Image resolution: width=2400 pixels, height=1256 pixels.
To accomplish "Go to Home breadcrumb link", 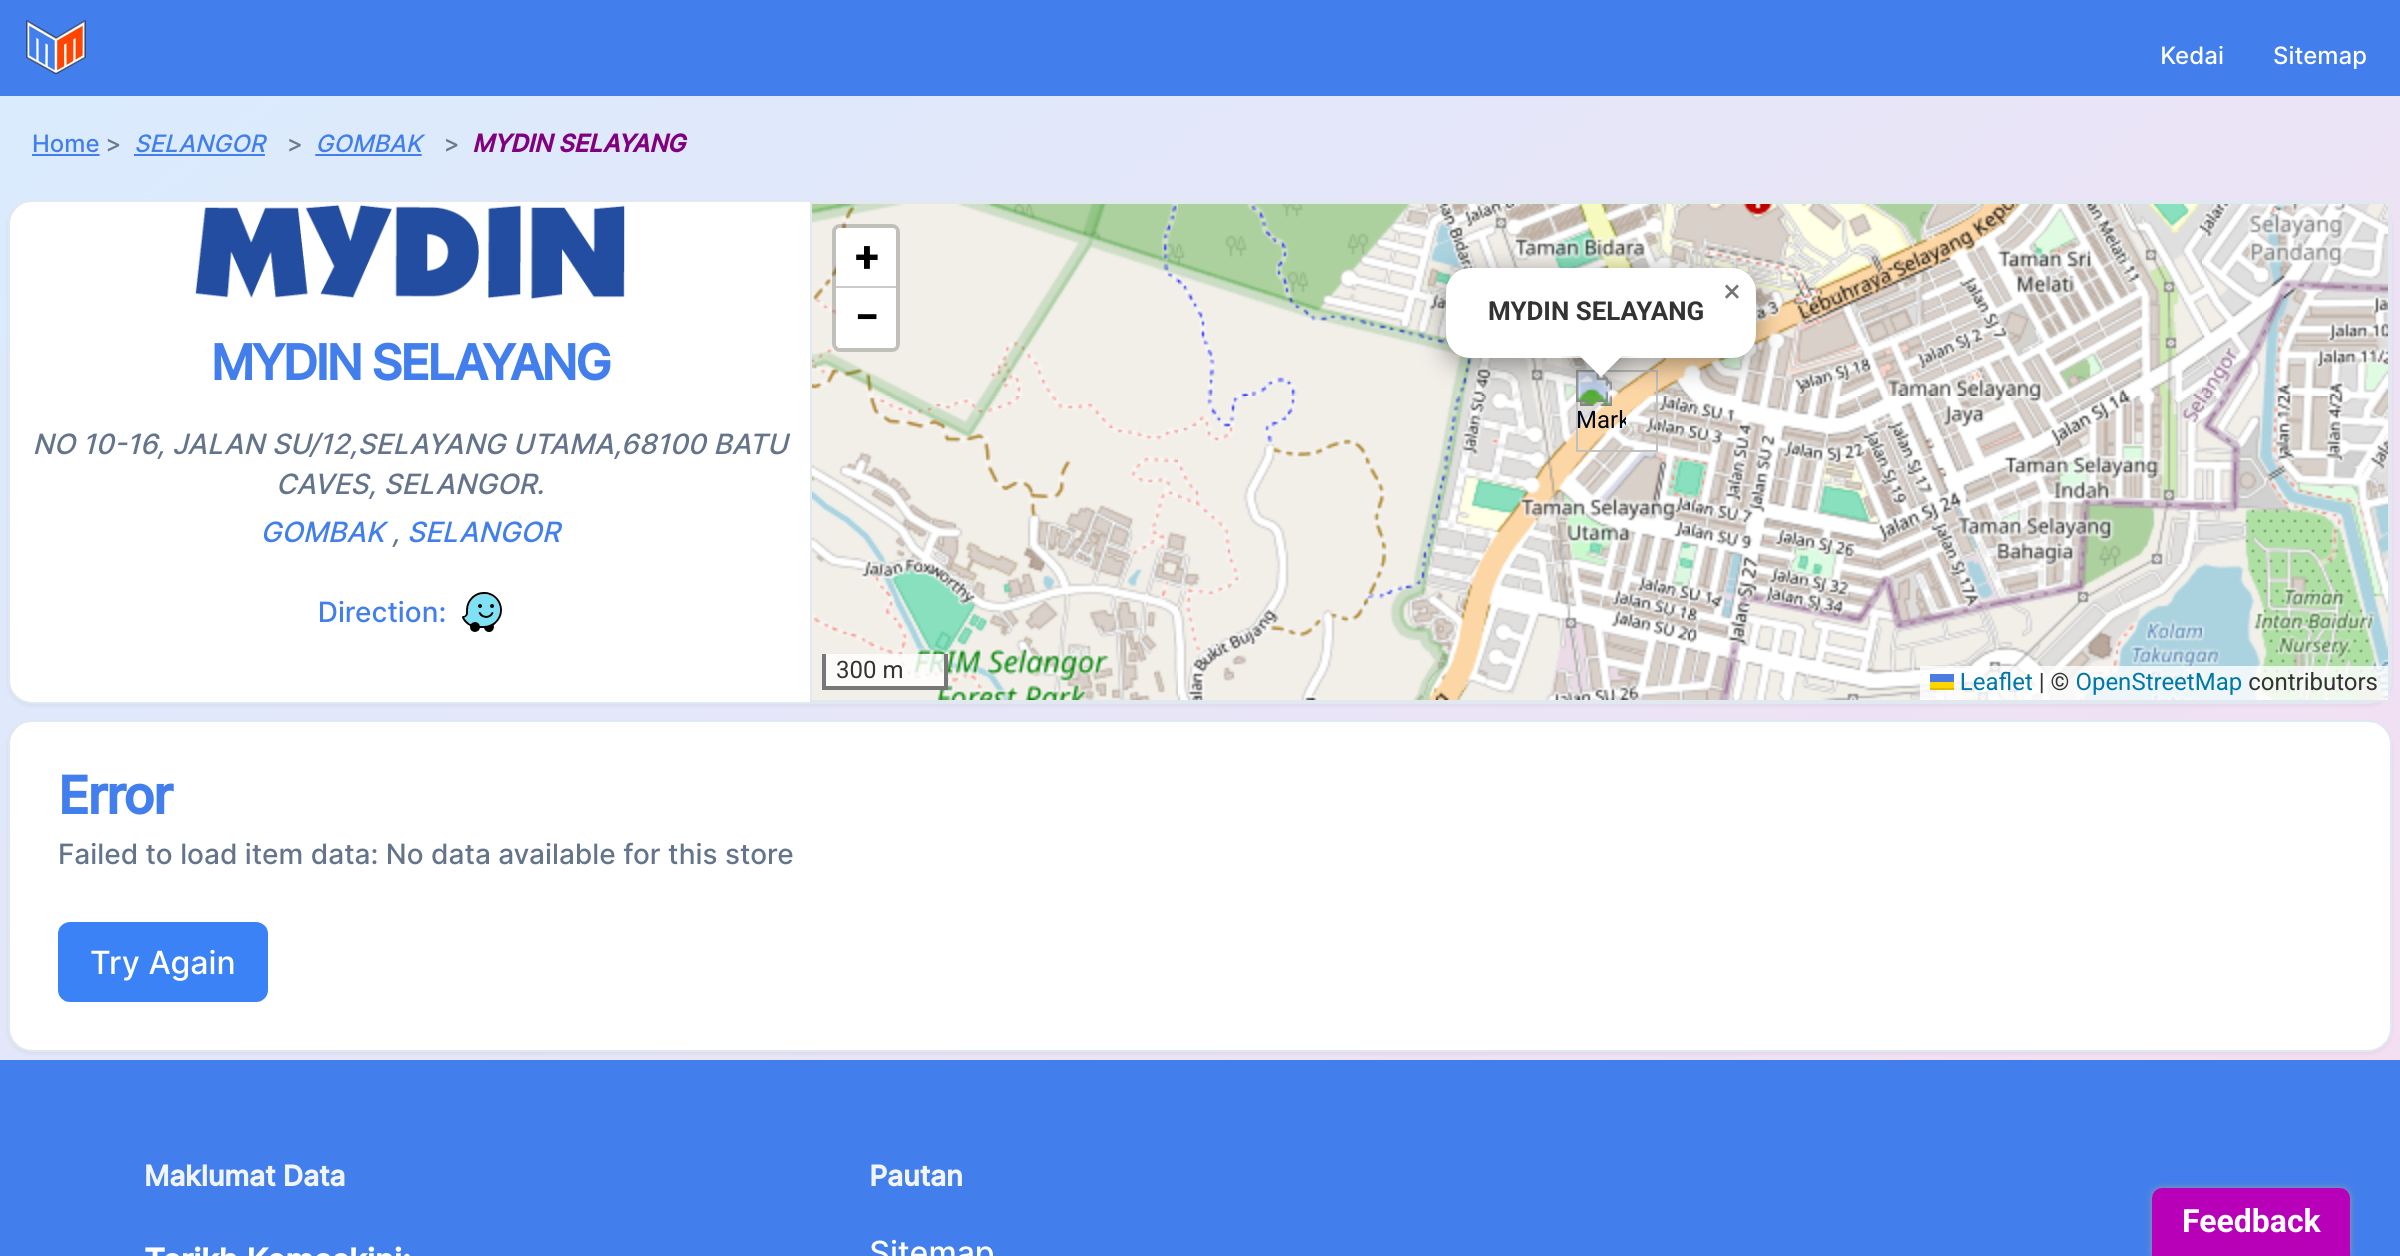I will pyautogui.click(x=65, y=144).
